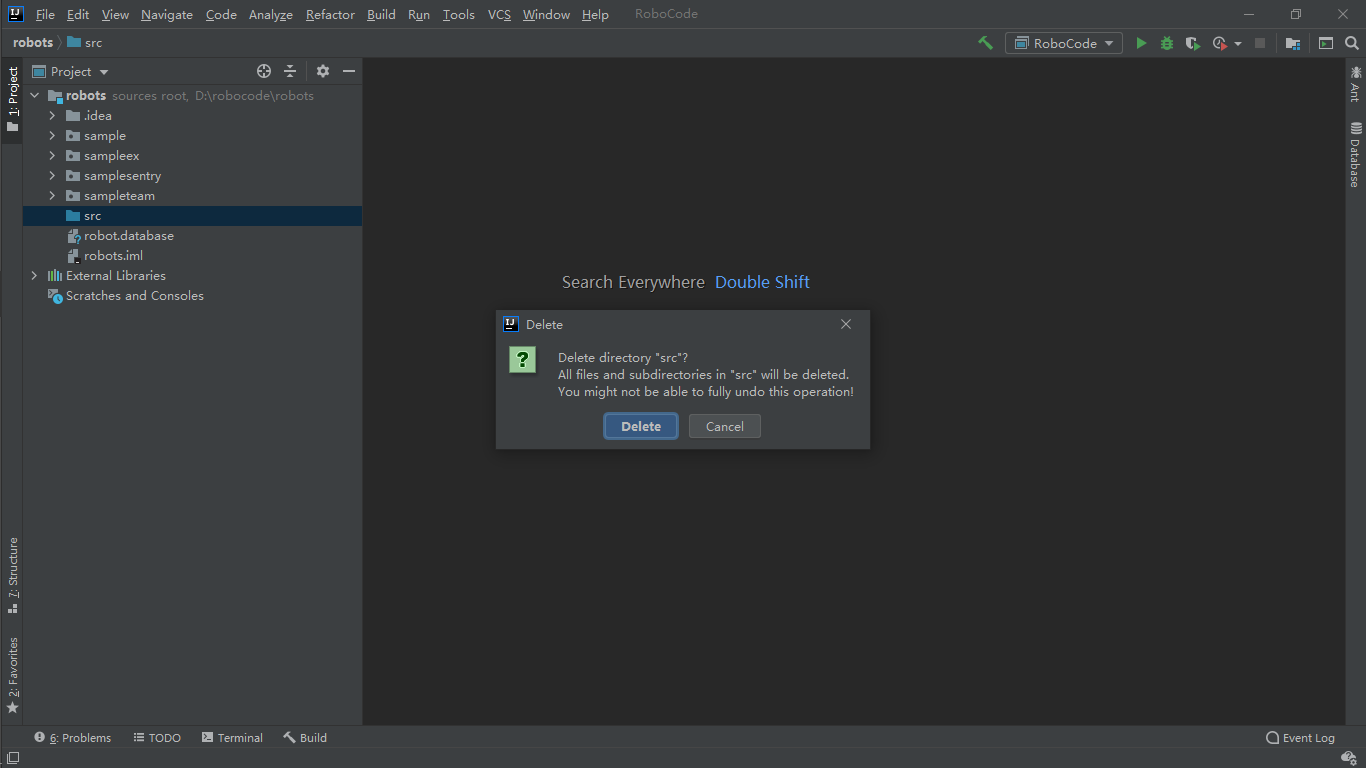The image size is (1366, 768).
Task: Click the Build Project hammer icon
Action: point(986,43)
